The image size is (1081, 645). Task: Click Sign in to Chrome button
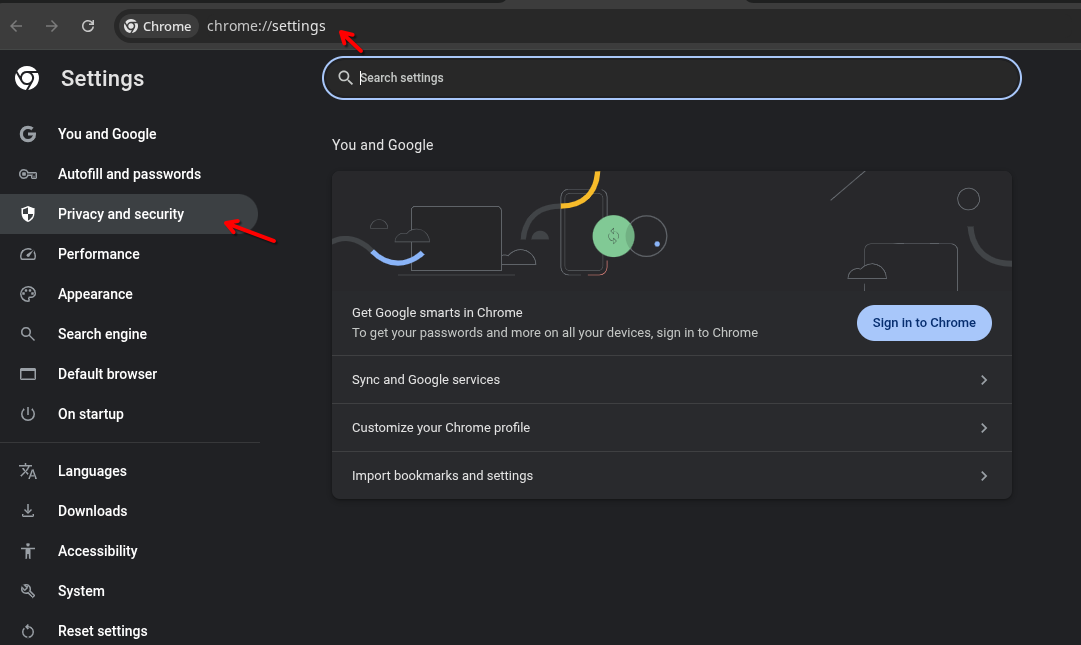pos(924,322)
